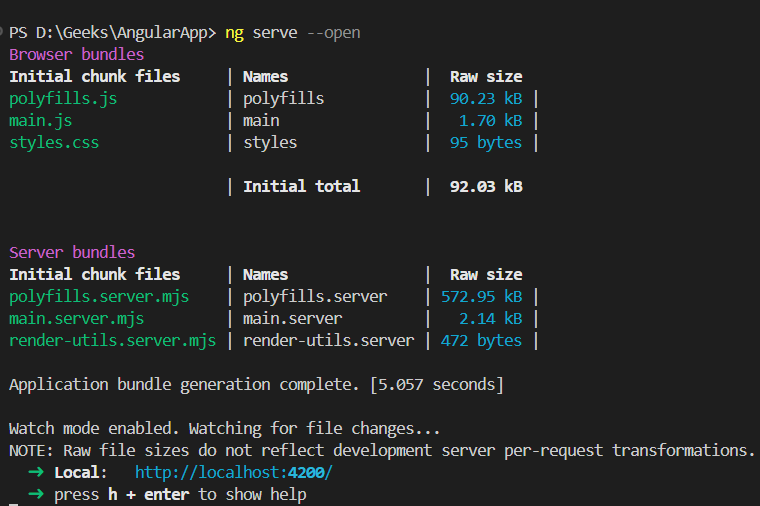760x506 pixels.
Task: Click the Initial total label
Action: [301, 186]
